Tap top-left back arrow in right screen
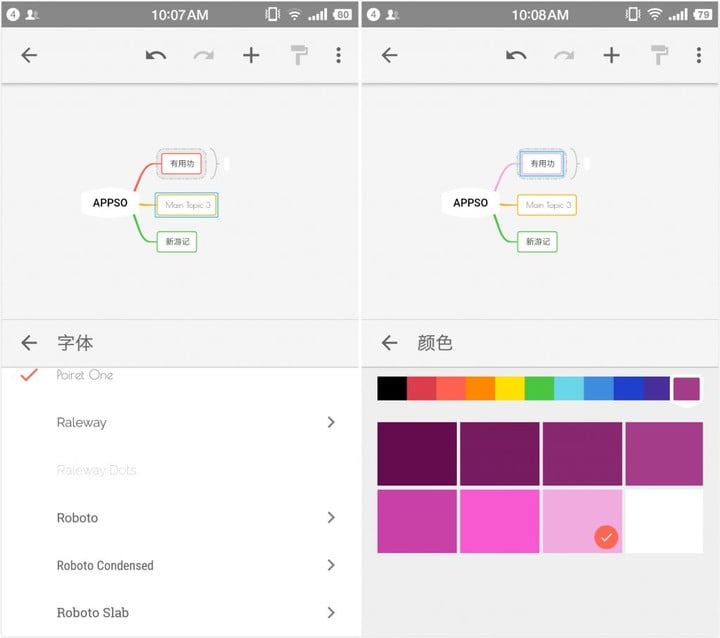720x638 pixels. click(x=389, y=55)
